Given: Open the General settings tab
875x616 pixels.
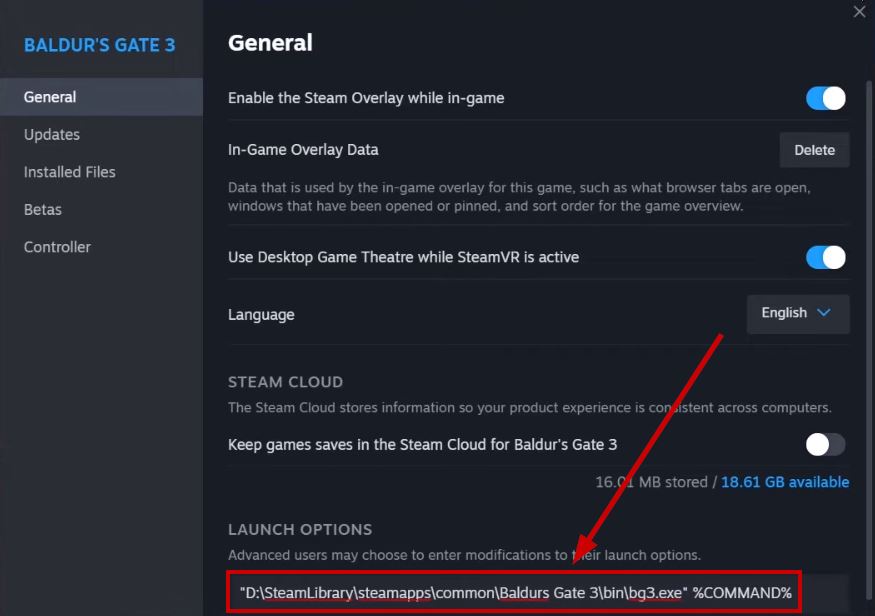Looking at the screenshot, I should [50, 97].
